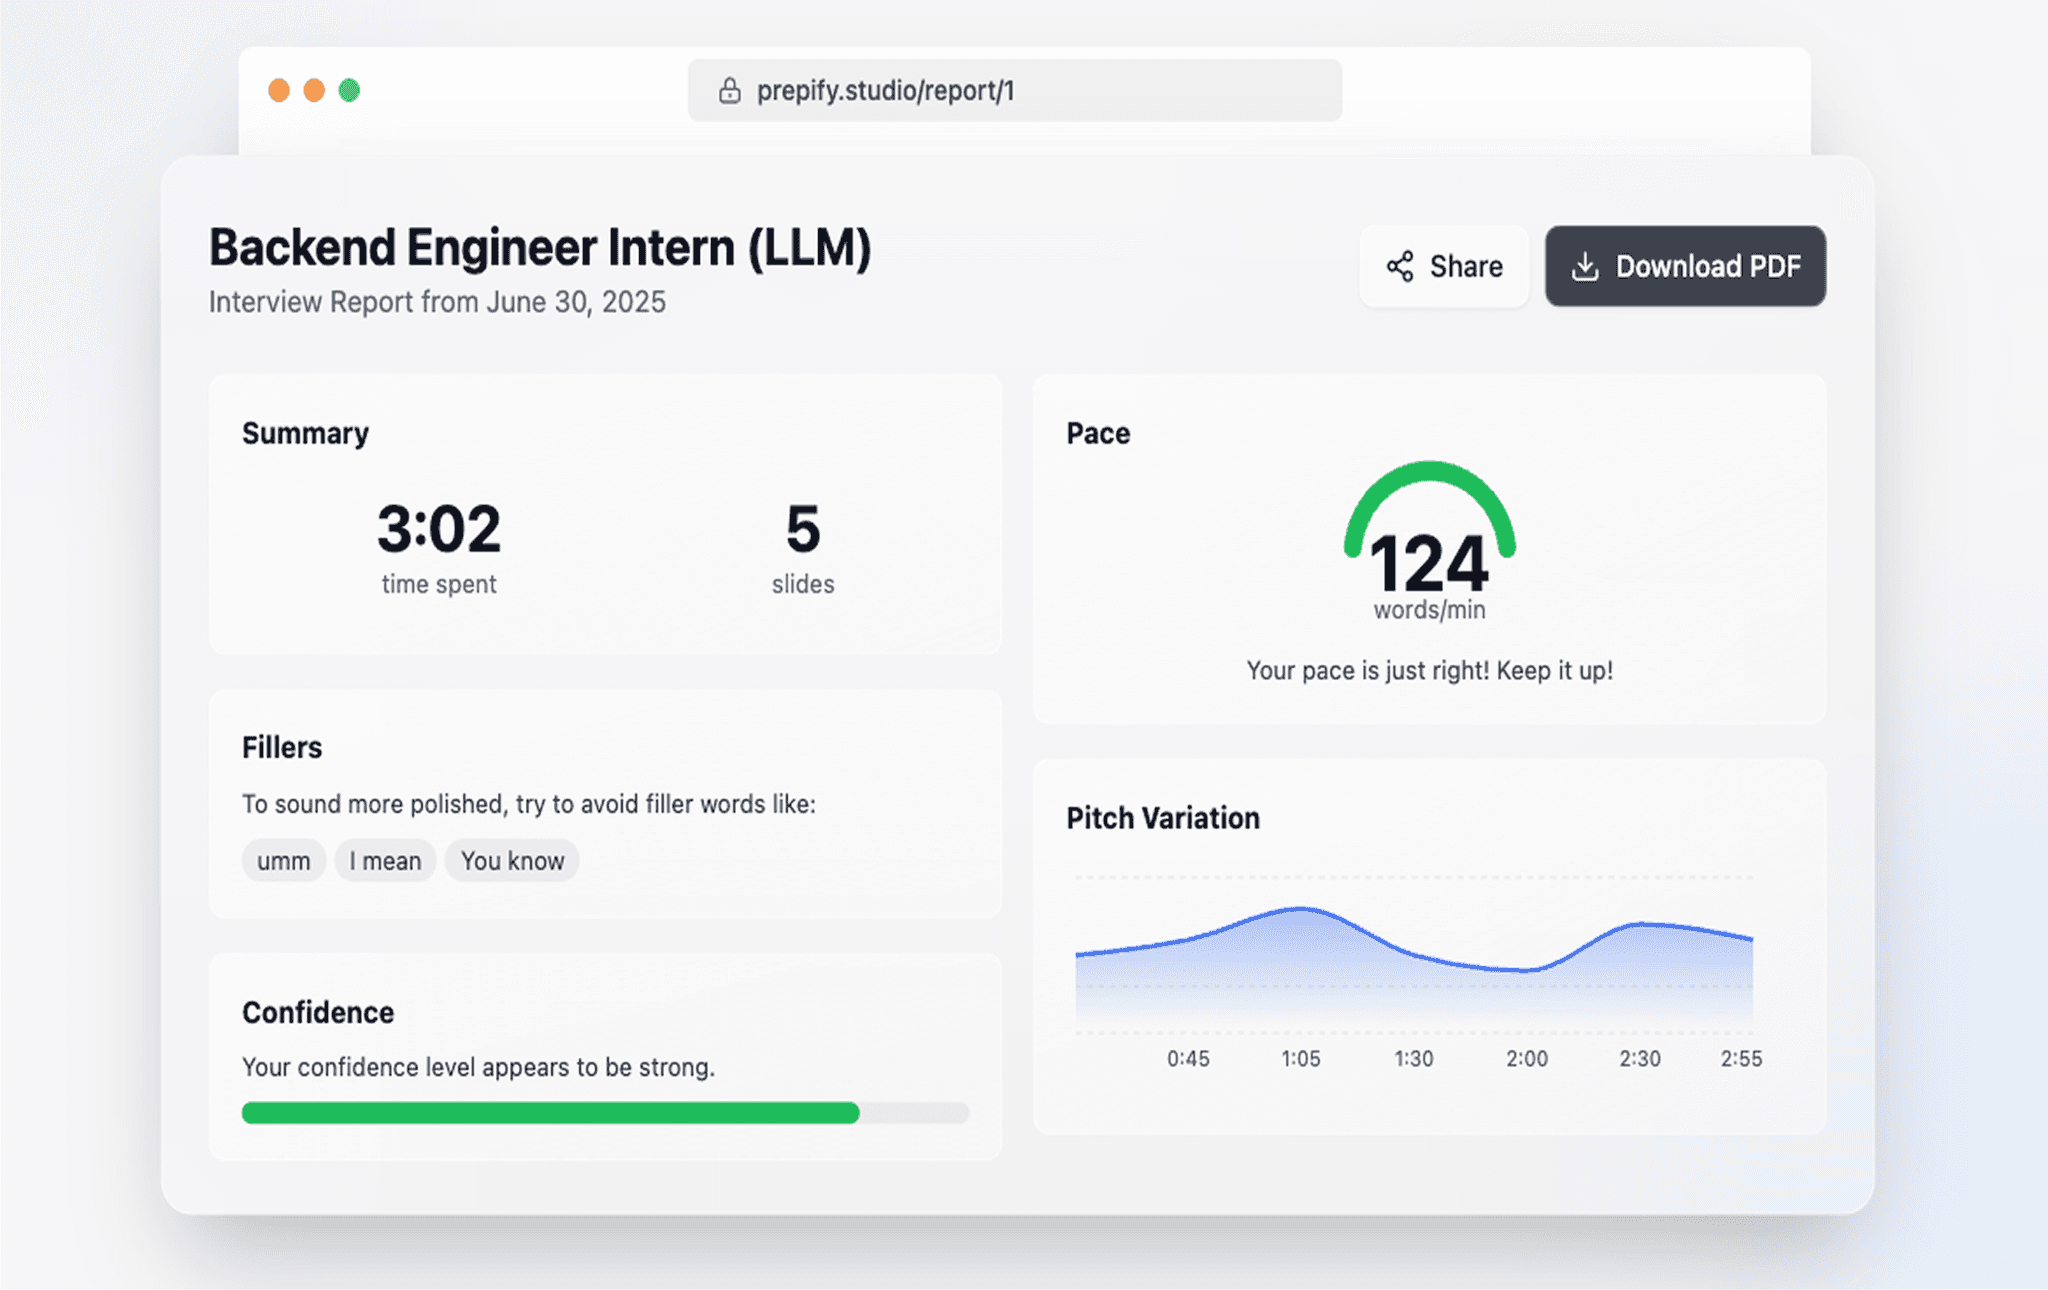The height and width of the screenshot is (1290, 2048).
Task: Expand the Pitch Variation panel
Action: [1162, 818]
